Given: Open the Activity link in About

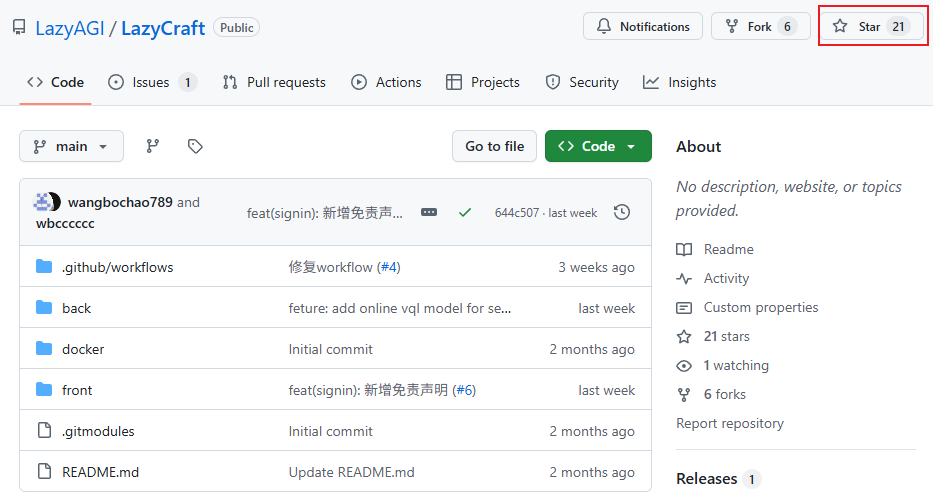Looking at the screenshot, I should [x=727, y=279].
